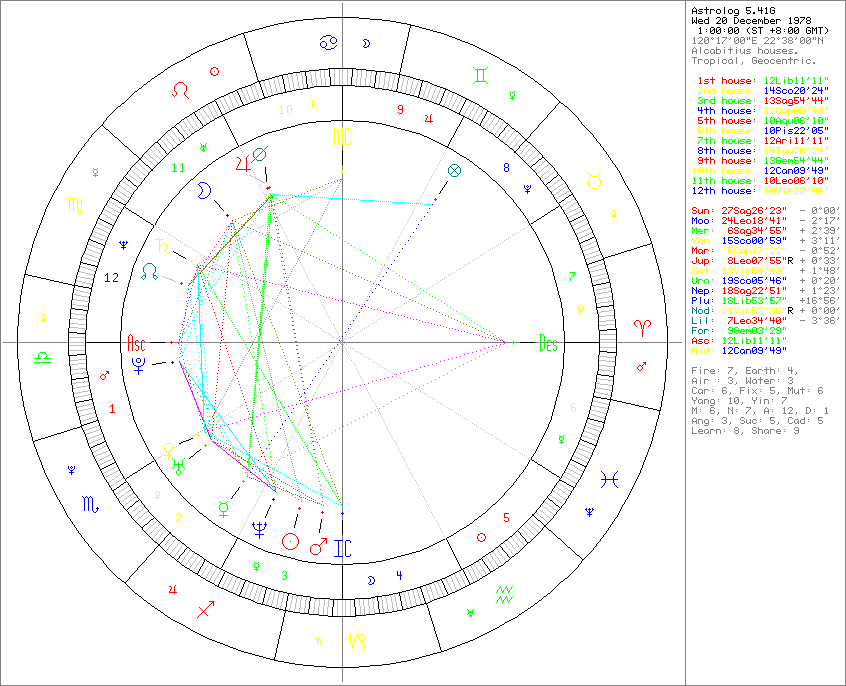846x686 pixels.
Task: Click the Mars glyph beside the Sun
Action: 317,547
